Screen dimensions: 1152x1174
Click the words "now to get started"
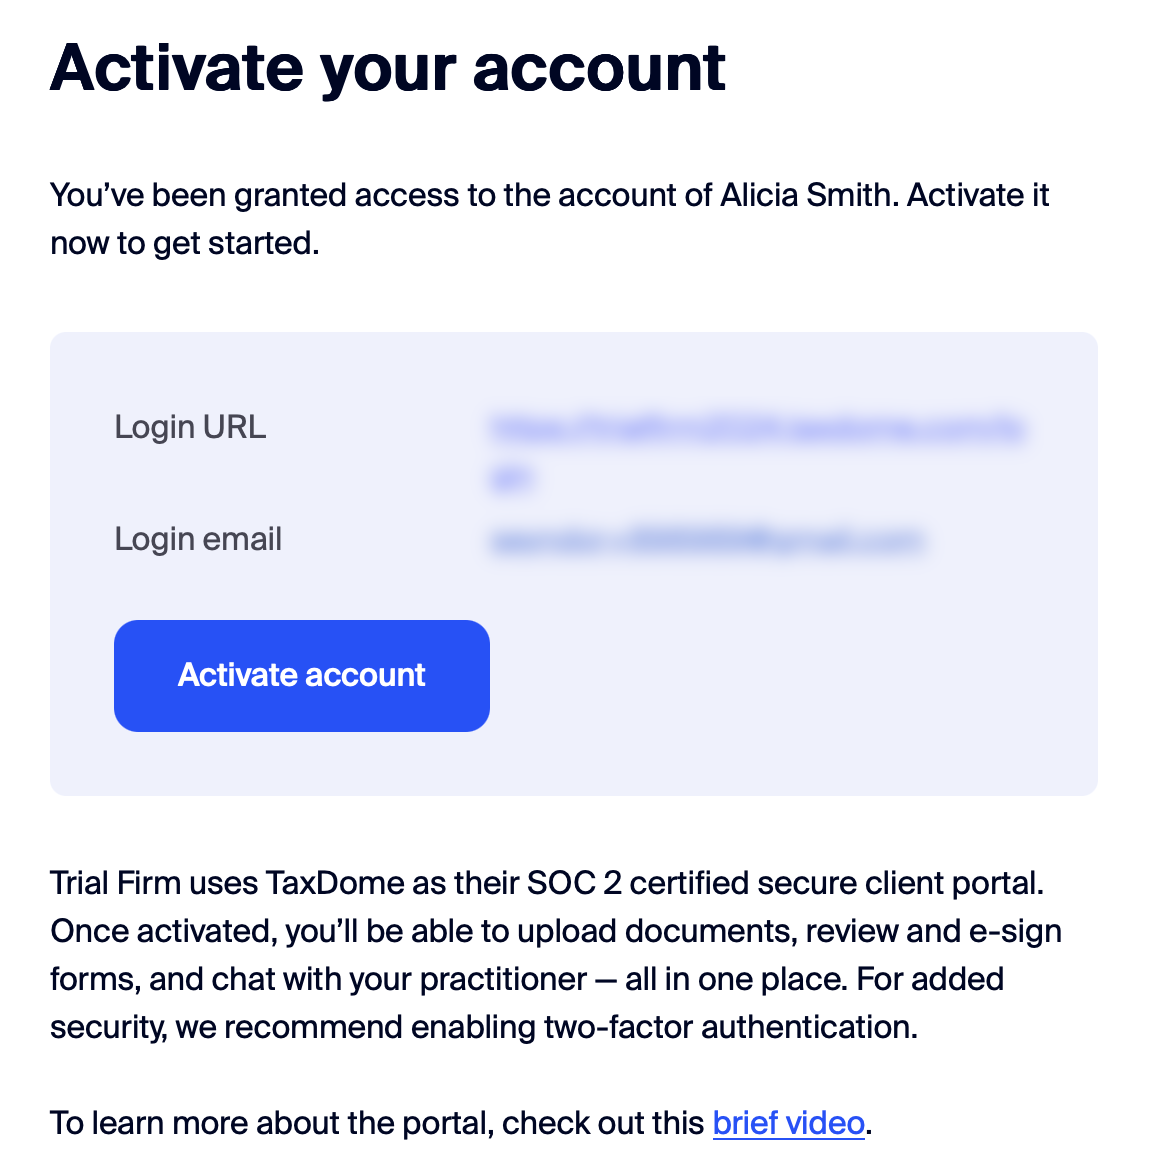click(184, 243)
